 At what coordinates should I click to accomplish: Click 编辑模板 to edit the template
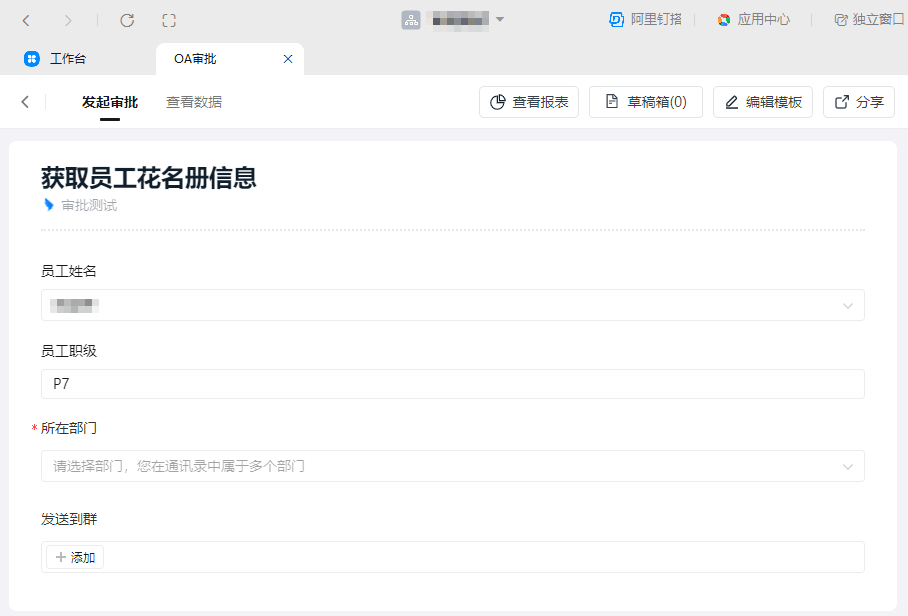pos(763,101)
